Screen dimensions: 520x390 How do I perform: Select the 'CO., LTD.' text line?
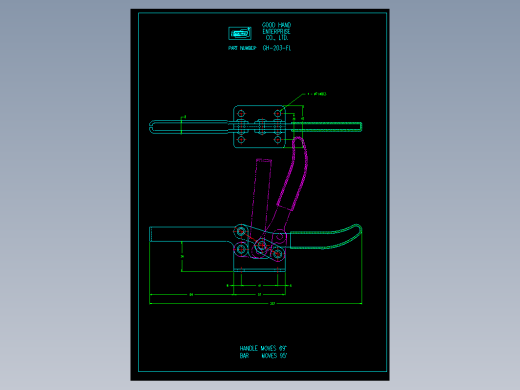click(x=277, y=38)
